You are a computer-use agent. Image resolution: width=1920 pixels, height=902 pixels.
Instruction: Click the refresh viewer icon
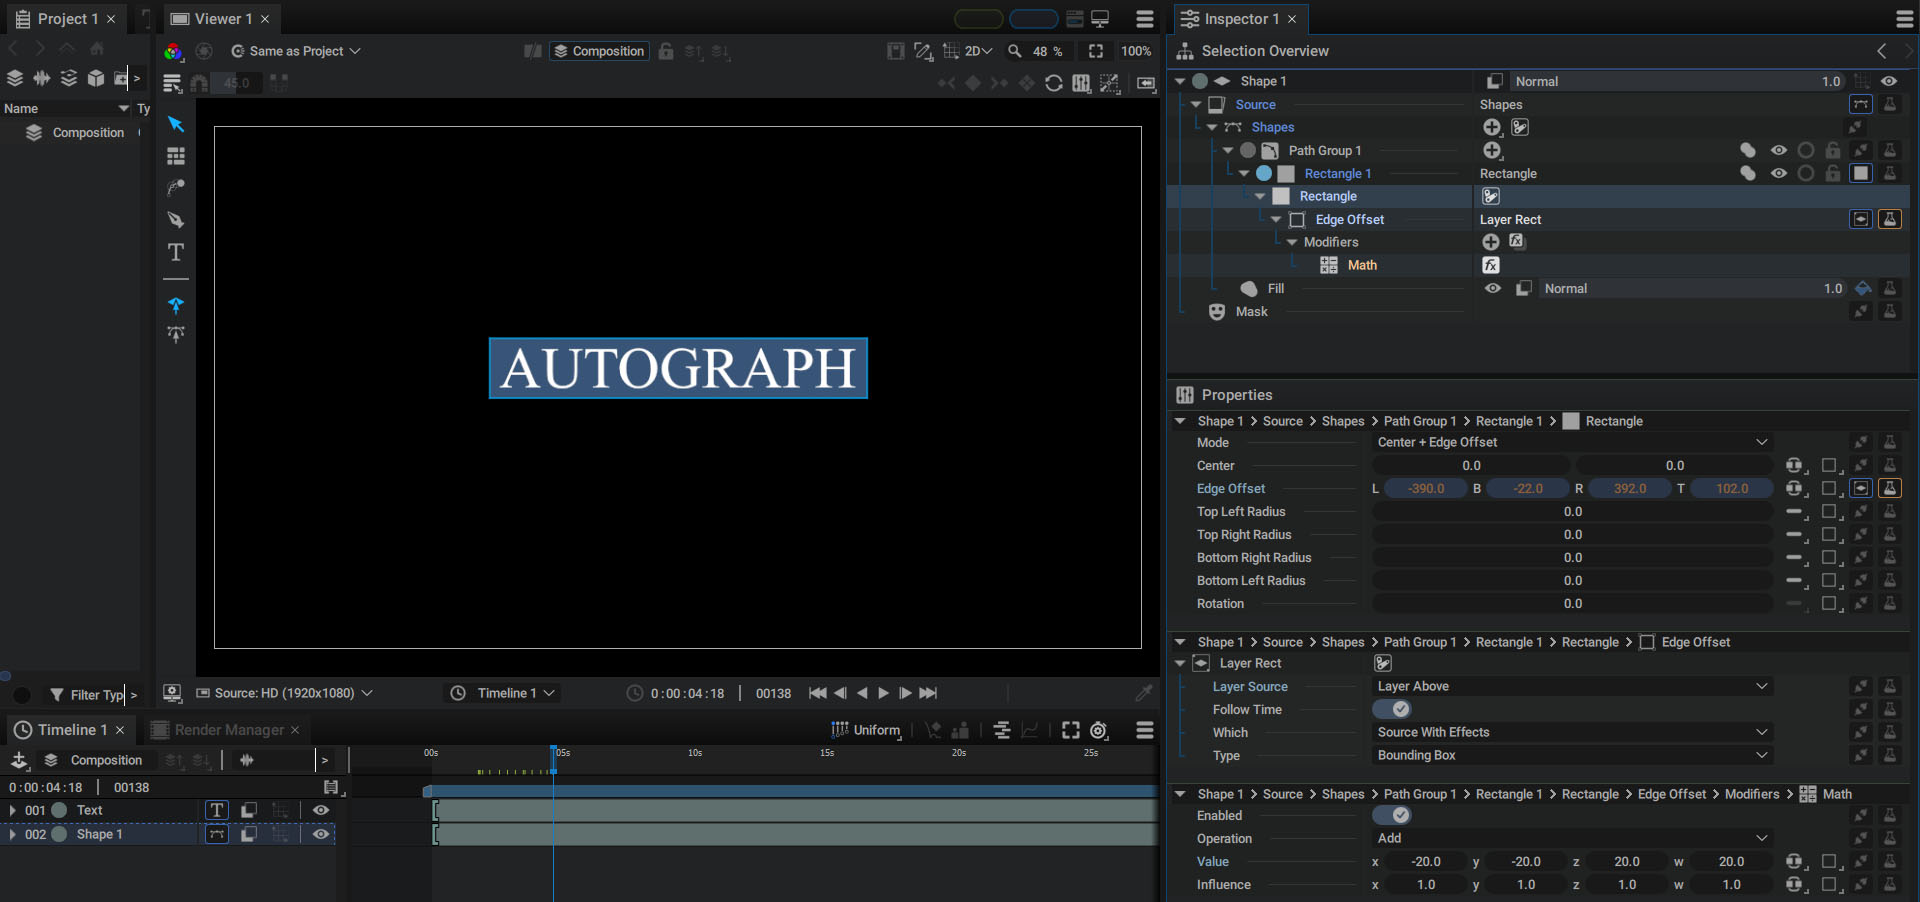pos(1054,83)
